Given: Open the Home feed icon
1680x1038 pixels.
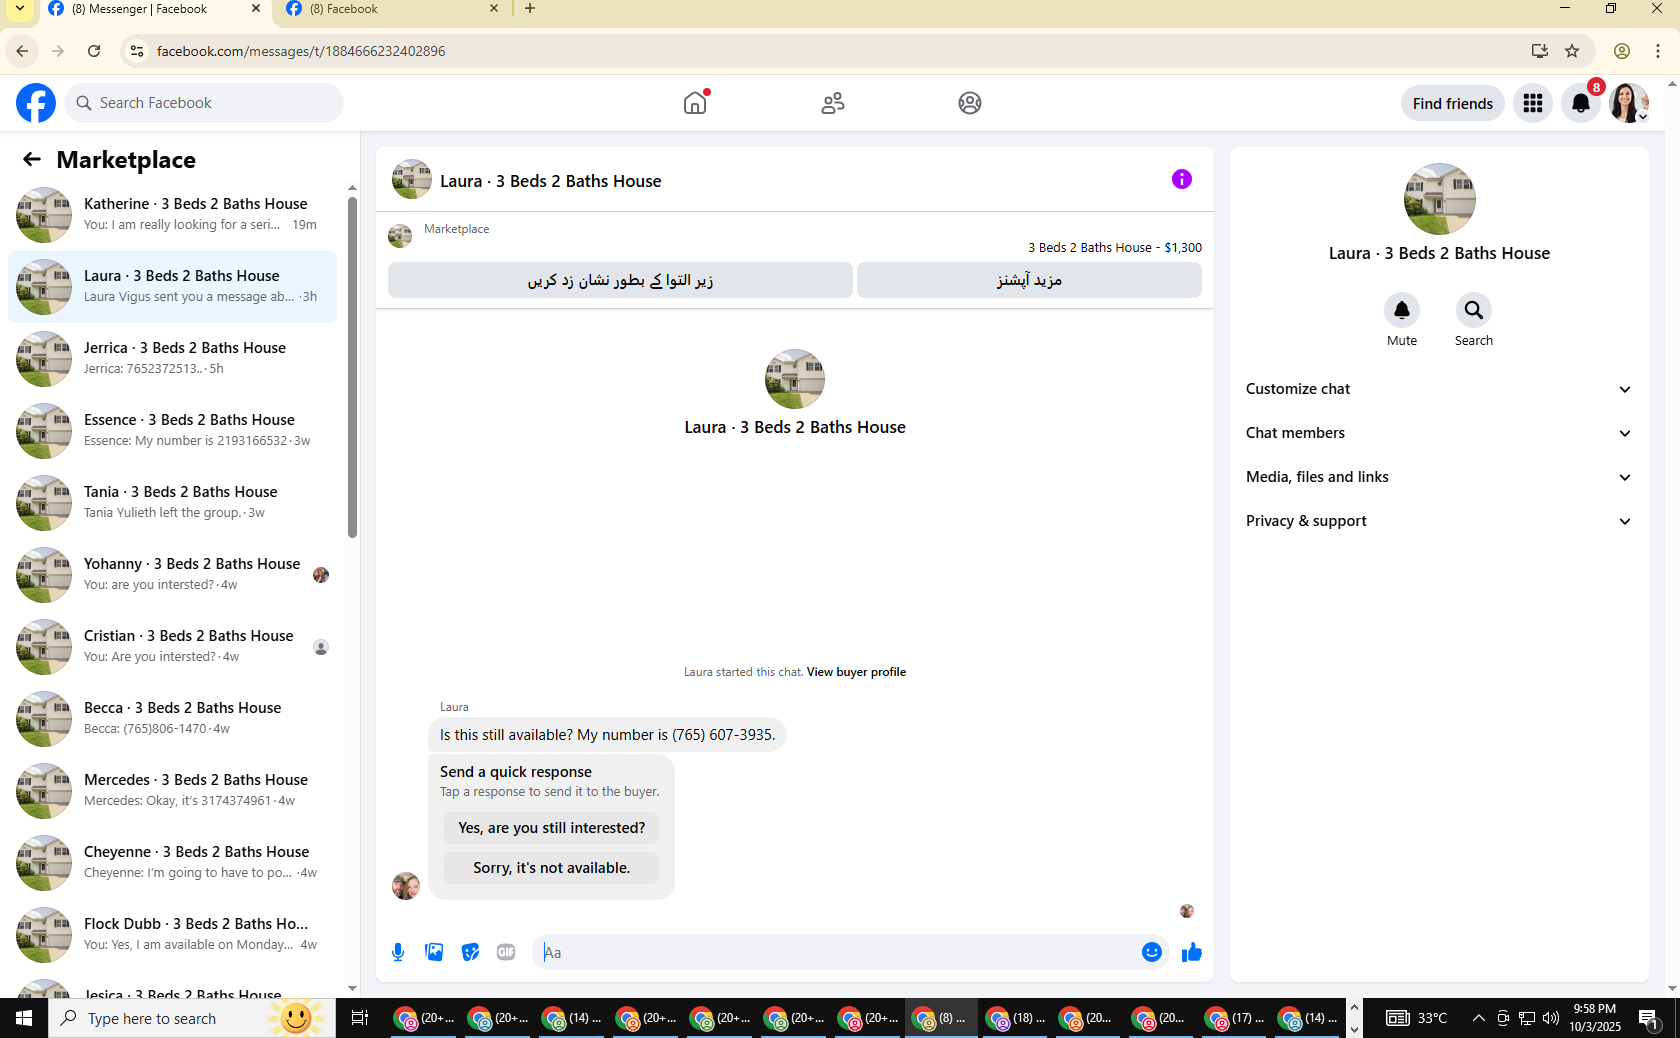Looking at the screenshot, I should pyautogui.click(x=695, y=103).
